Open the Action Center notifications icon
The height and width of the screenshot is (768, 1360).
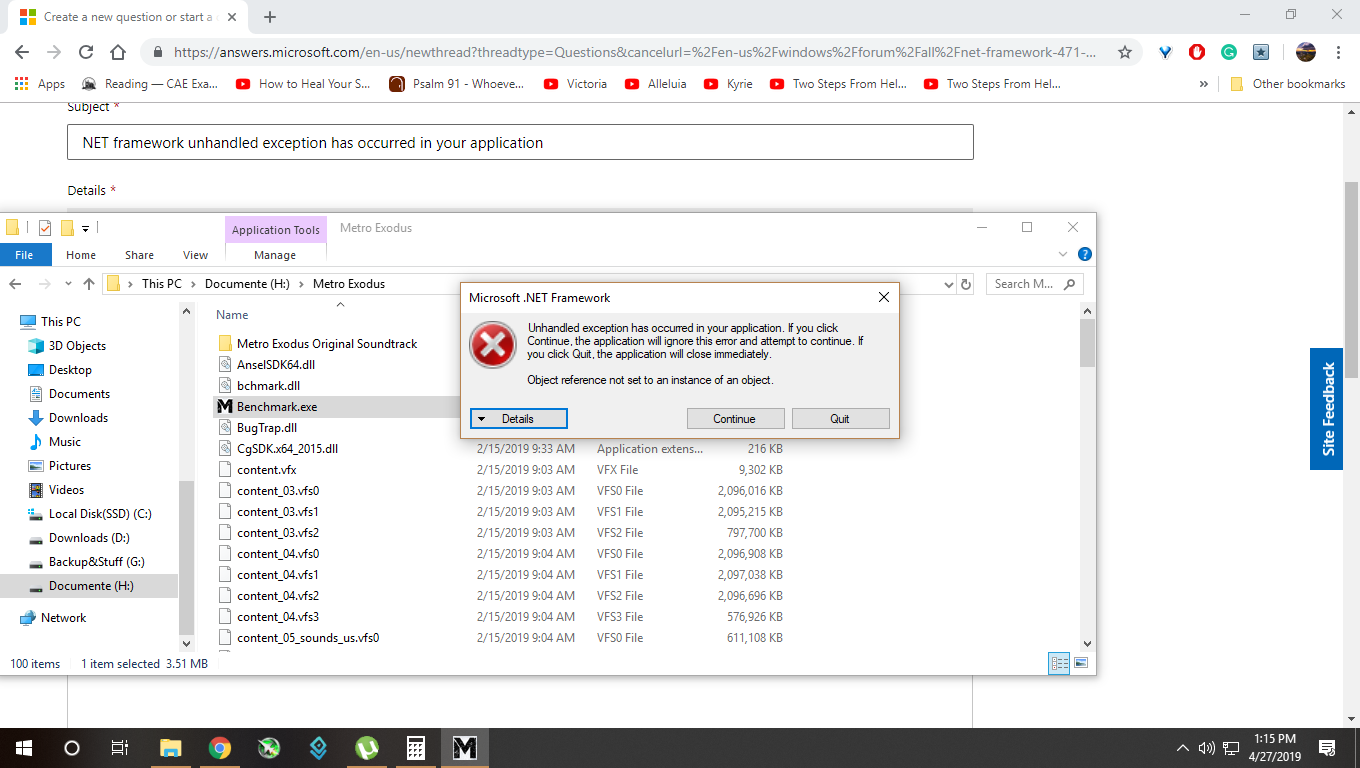coord(1328,747)
